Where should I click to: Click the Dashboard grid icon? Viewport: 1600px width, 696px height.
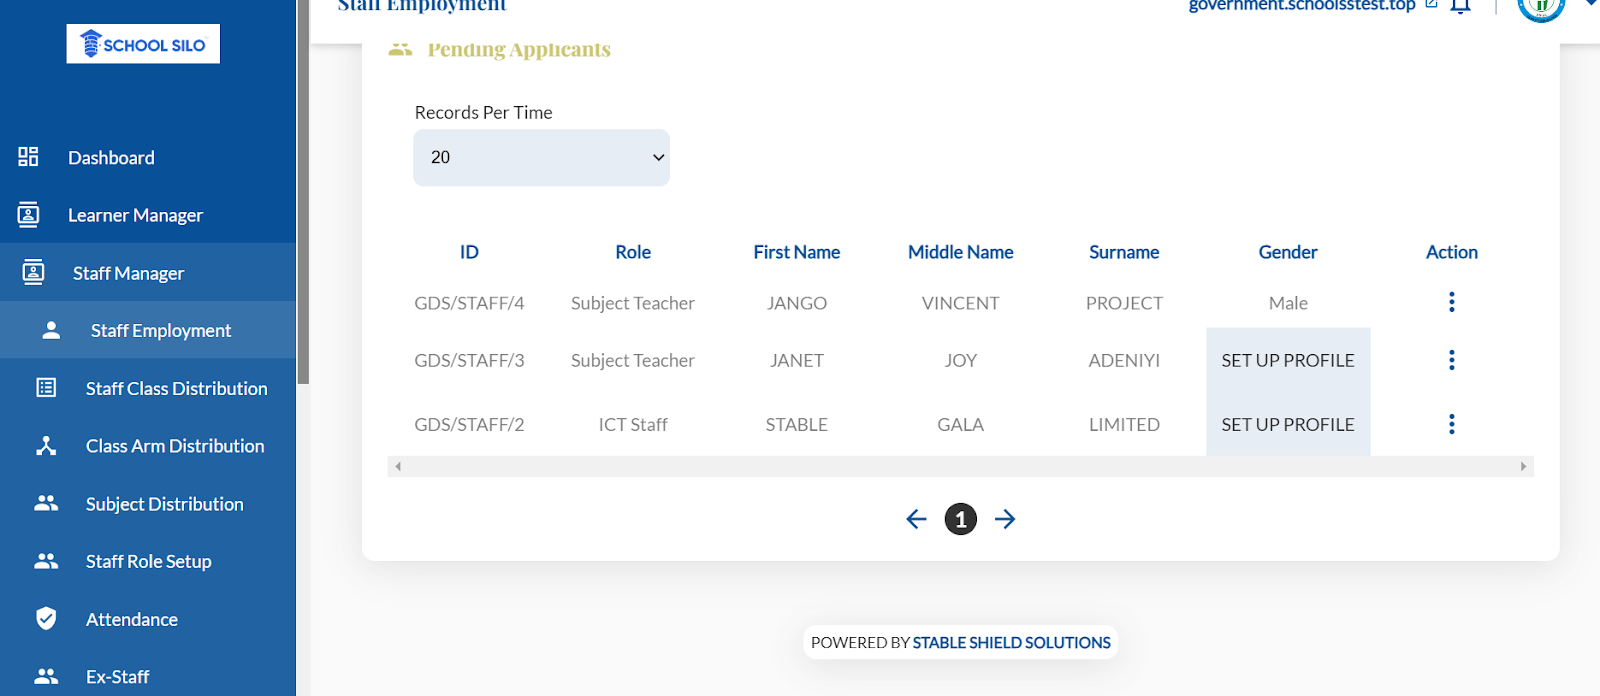[28, 157]
